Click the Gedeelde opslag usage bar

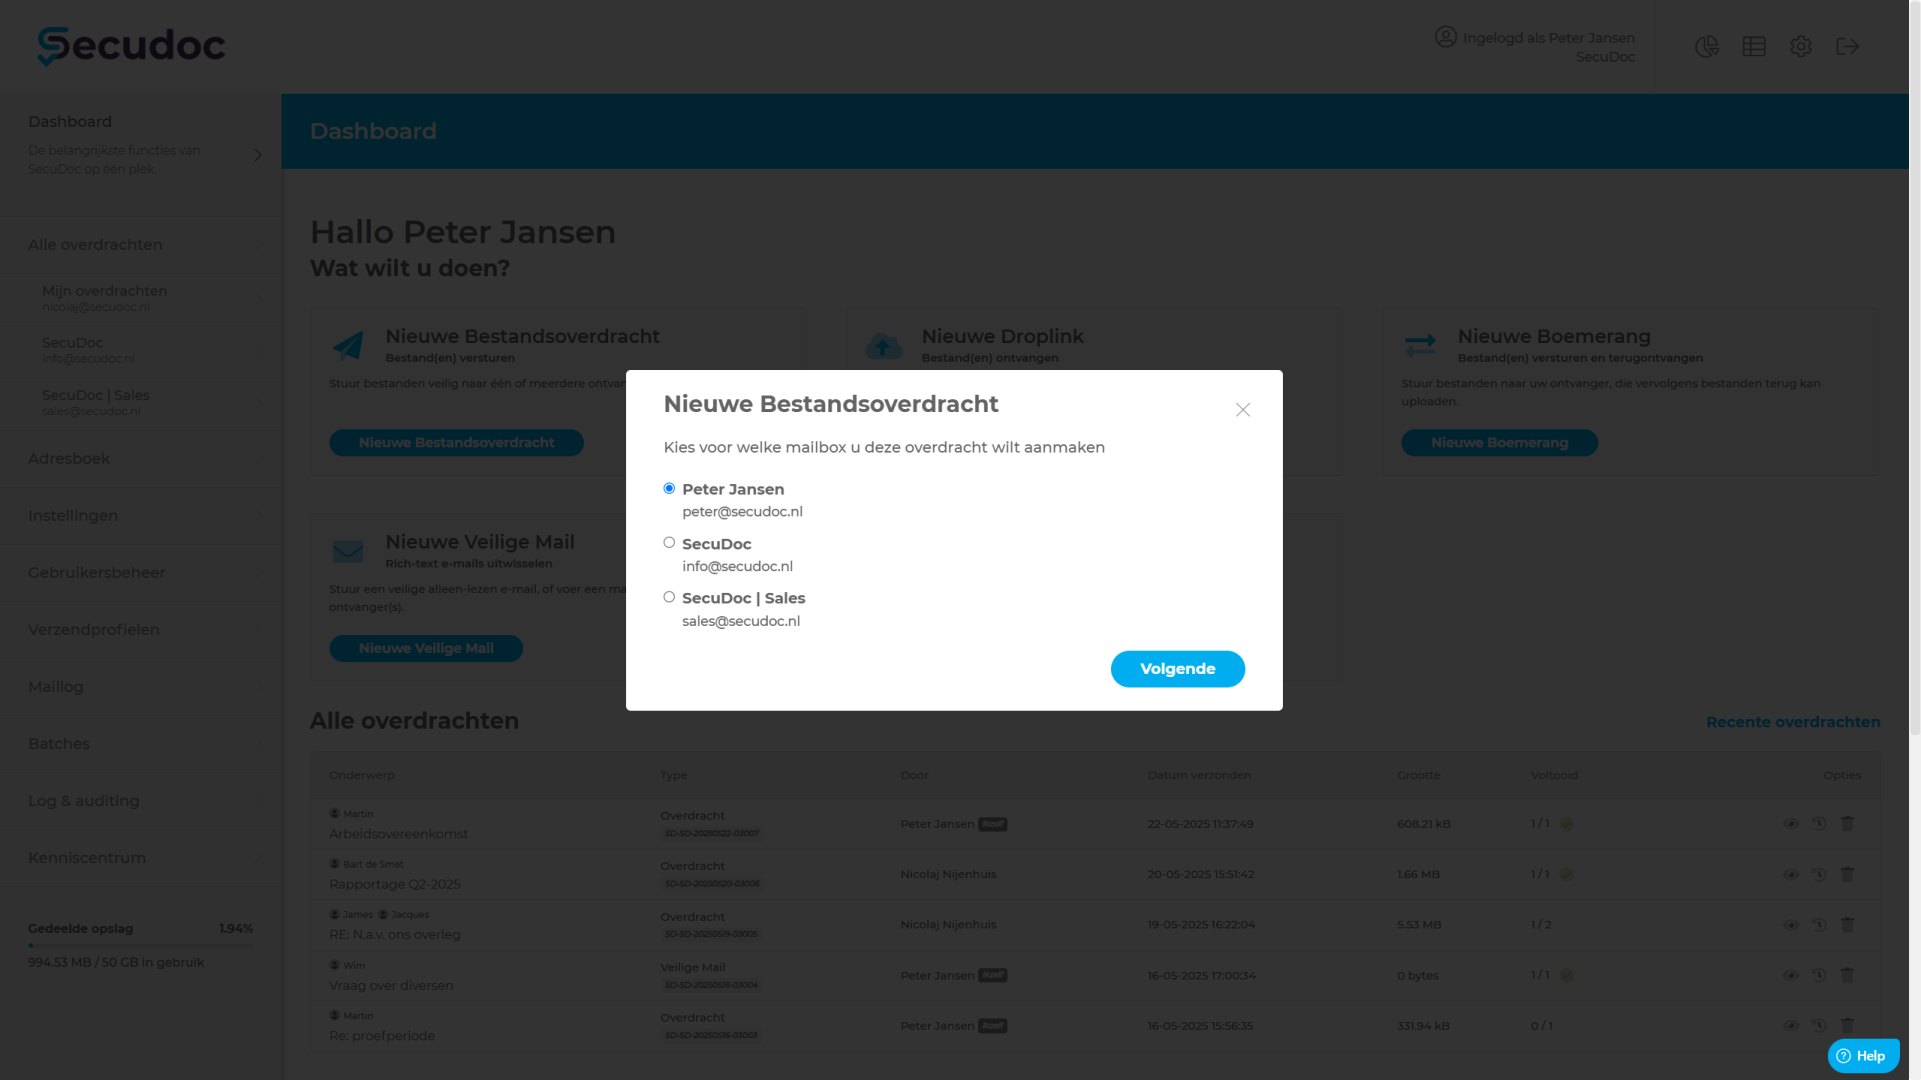pos(140,945)
